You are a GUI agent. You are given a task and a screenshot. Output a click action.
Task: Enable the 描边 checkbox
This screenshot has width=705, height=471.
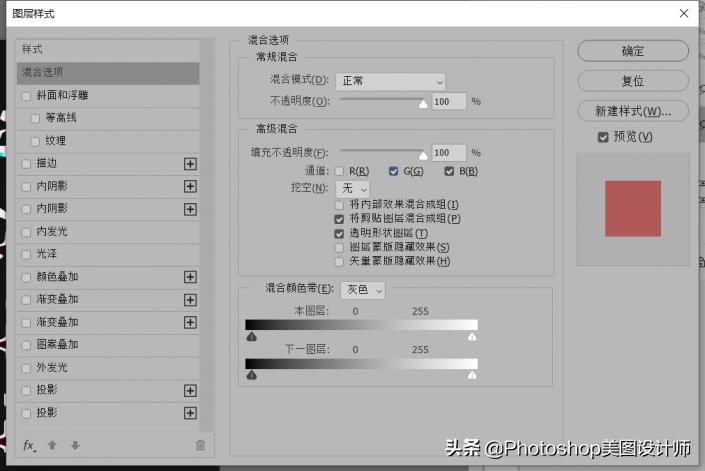pyautogui.click(x=26, y=164)
